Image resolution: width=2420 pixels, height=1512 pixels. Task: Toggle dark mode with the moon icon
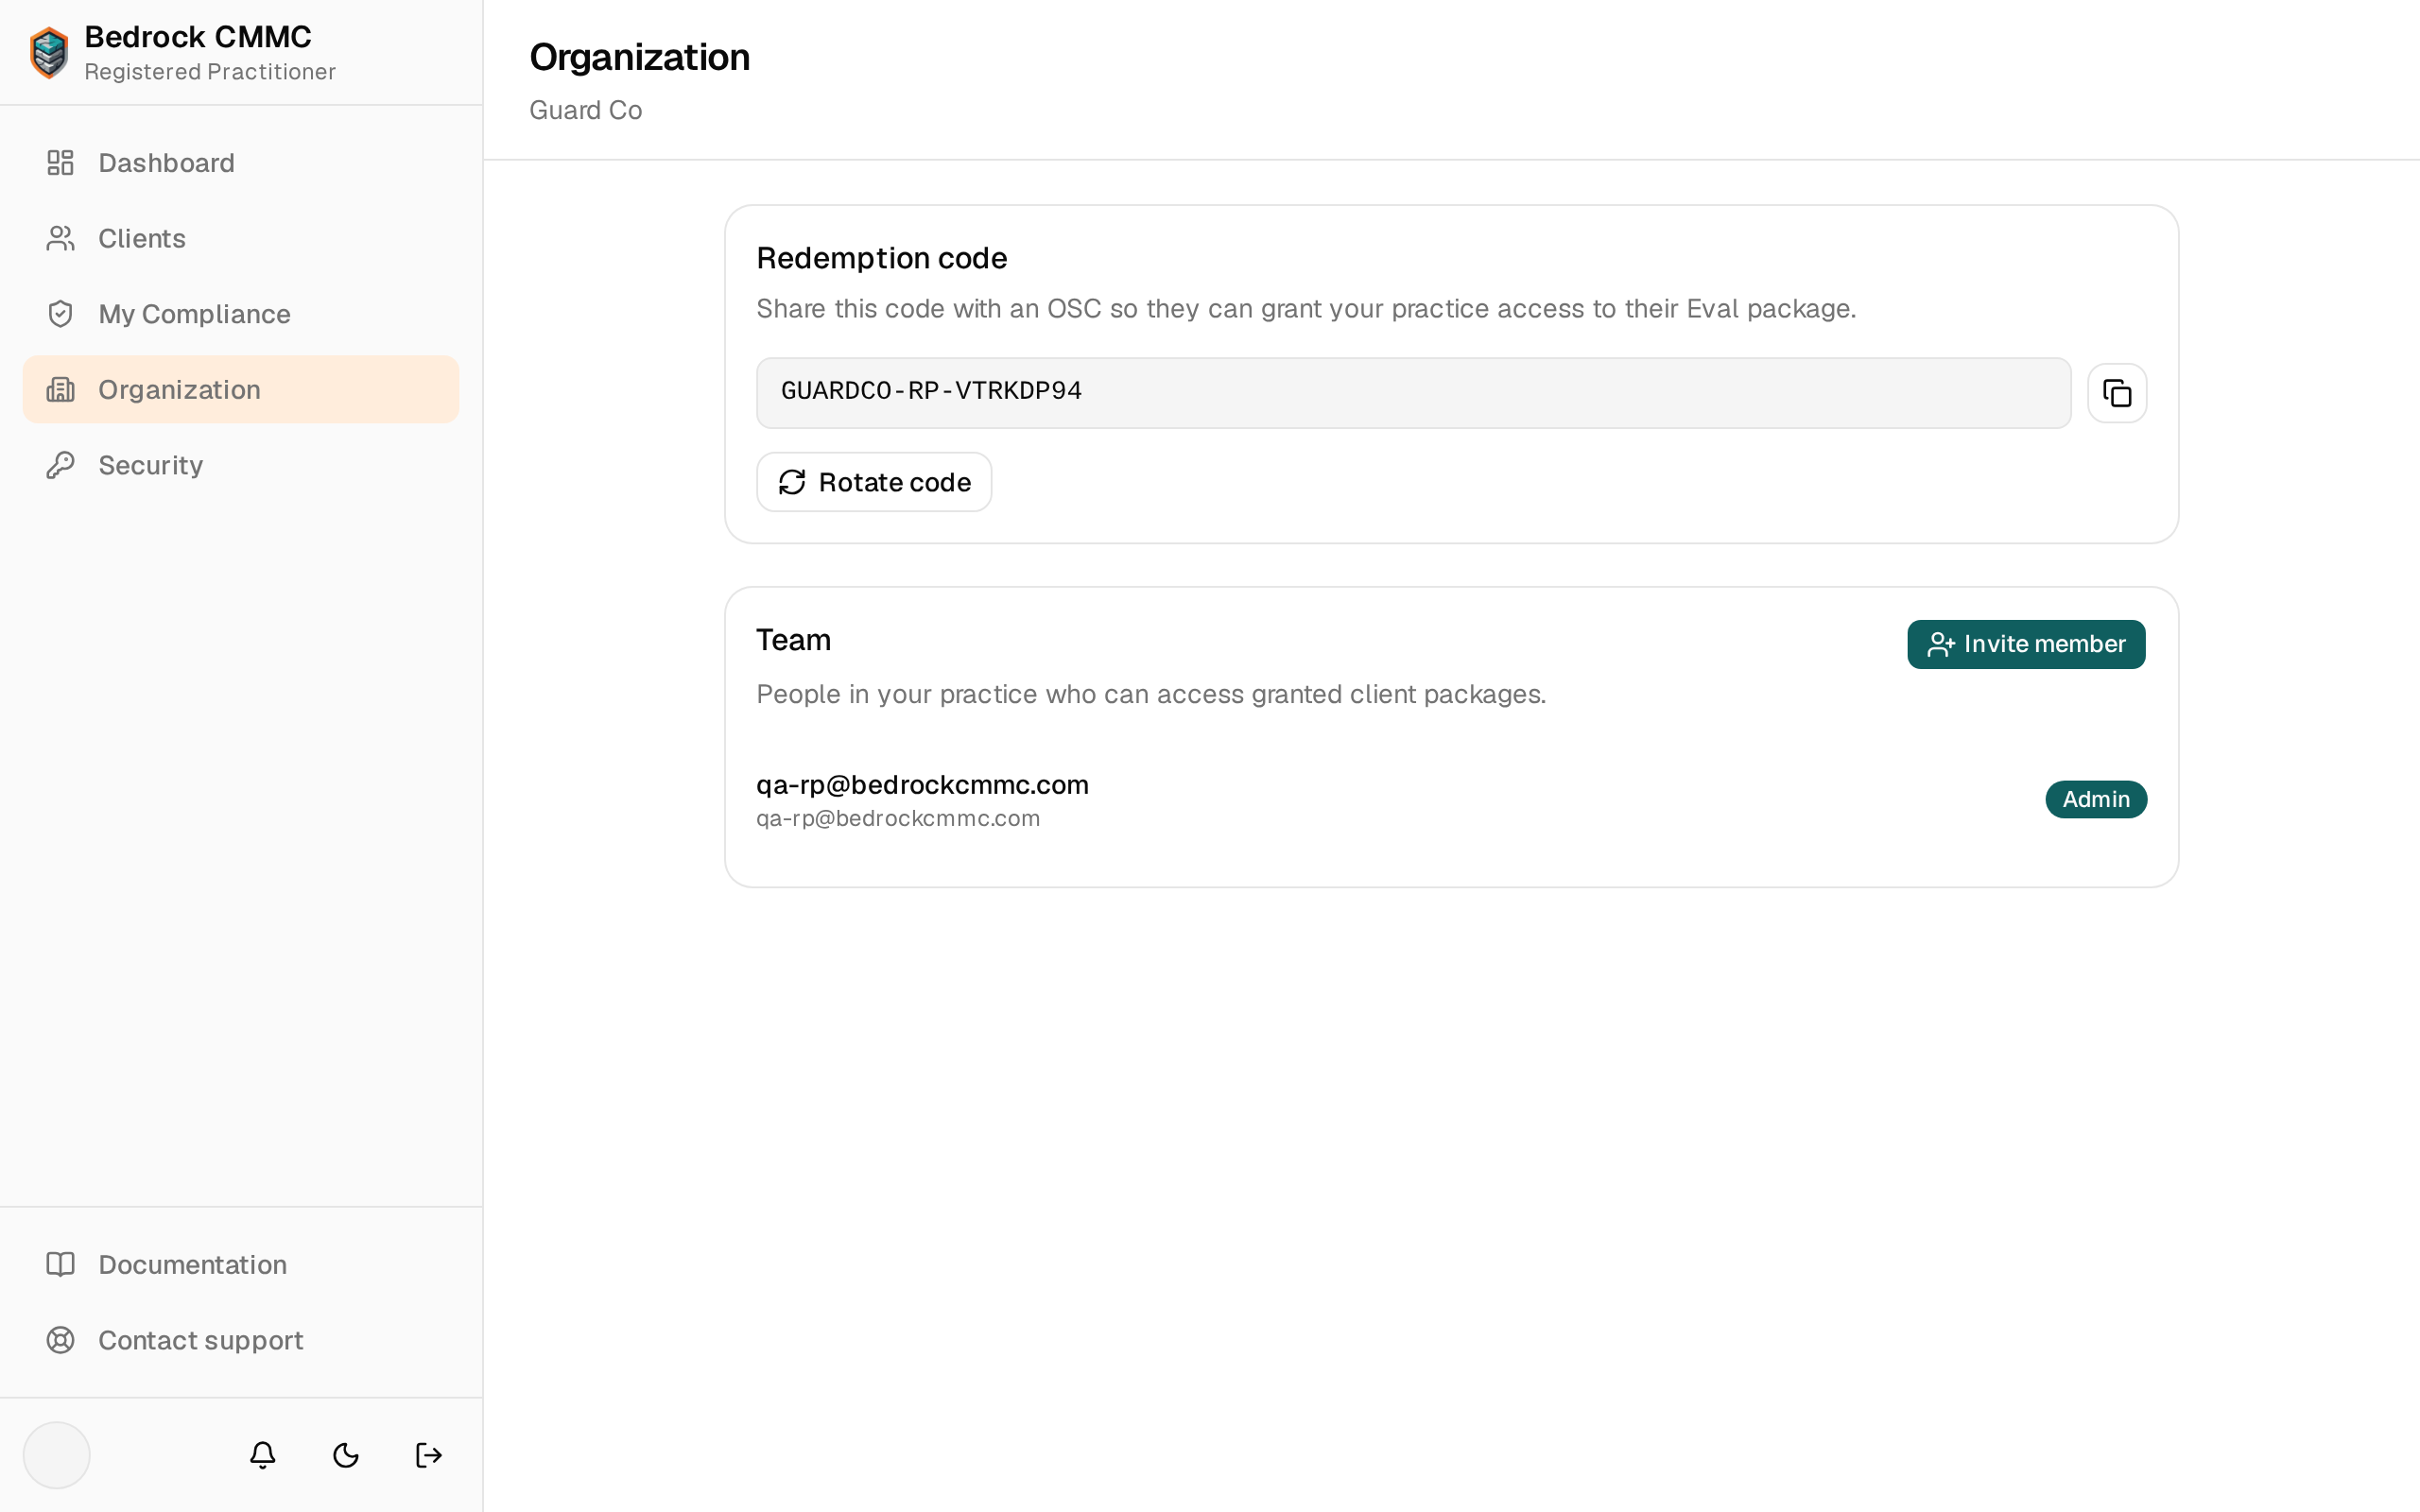coord(346,1455)
